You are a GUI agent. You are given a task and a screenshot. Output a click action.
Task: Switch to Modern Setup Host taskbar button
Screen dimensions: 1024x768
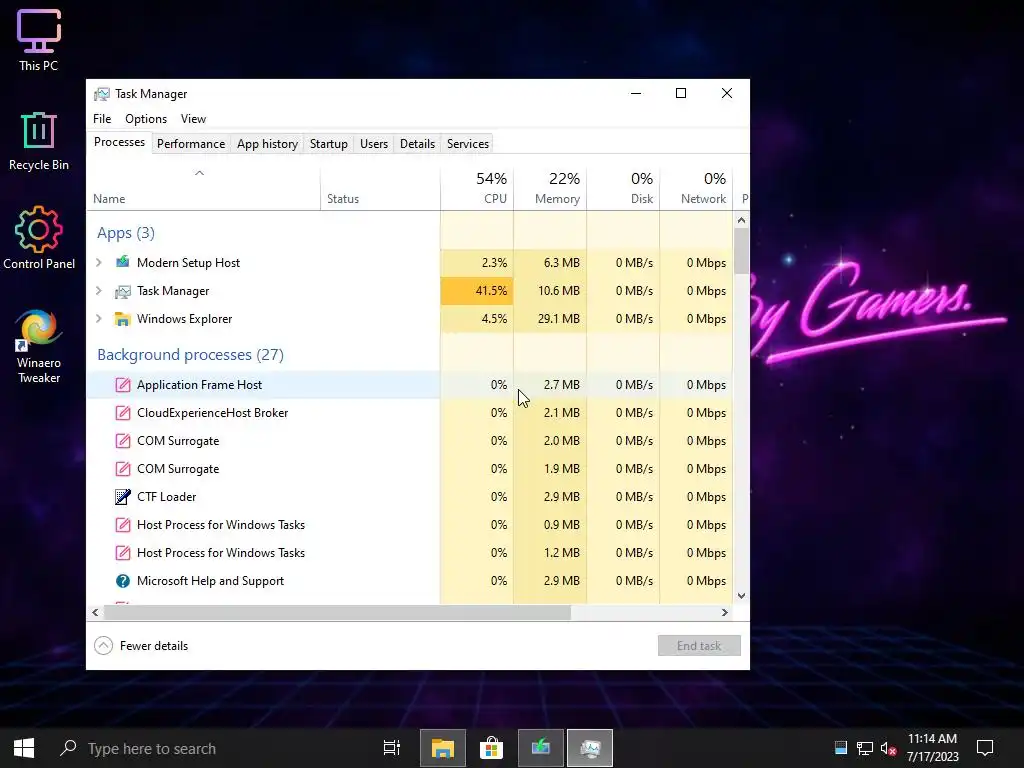[541, 748]
